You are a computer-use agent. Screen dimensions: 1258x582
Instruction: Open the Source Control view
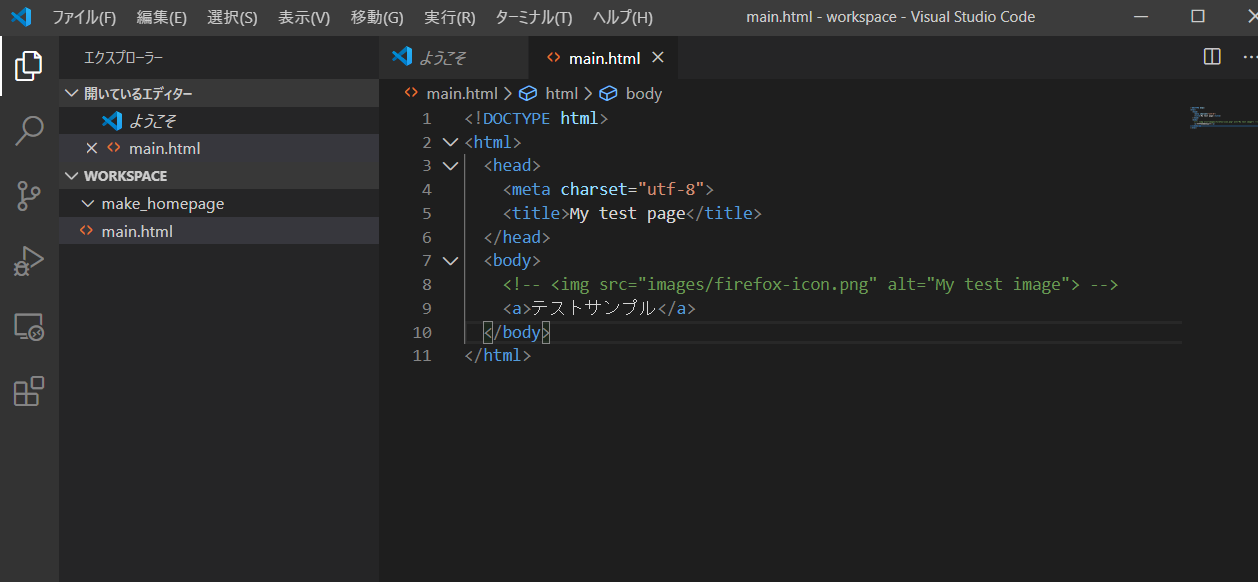(x=29, y=196)
